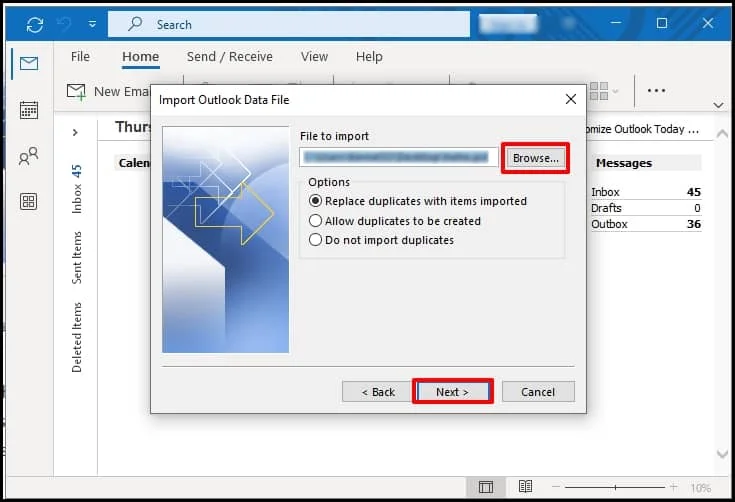Screen dimensions: 735x502
Task: Click the Browse... button
Action: click(536, 158)
